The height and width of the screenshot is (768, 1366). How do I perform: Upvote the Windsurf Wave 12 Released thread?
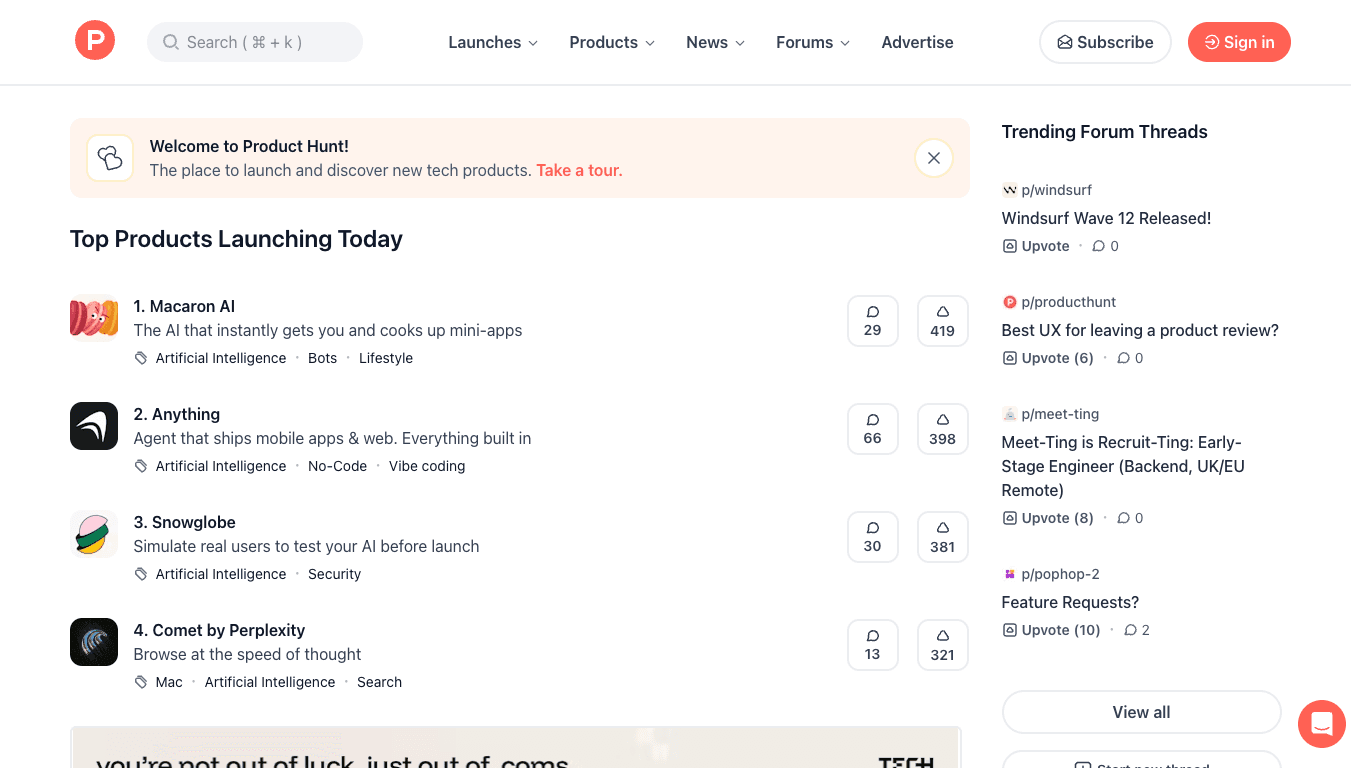[1035, 245]
